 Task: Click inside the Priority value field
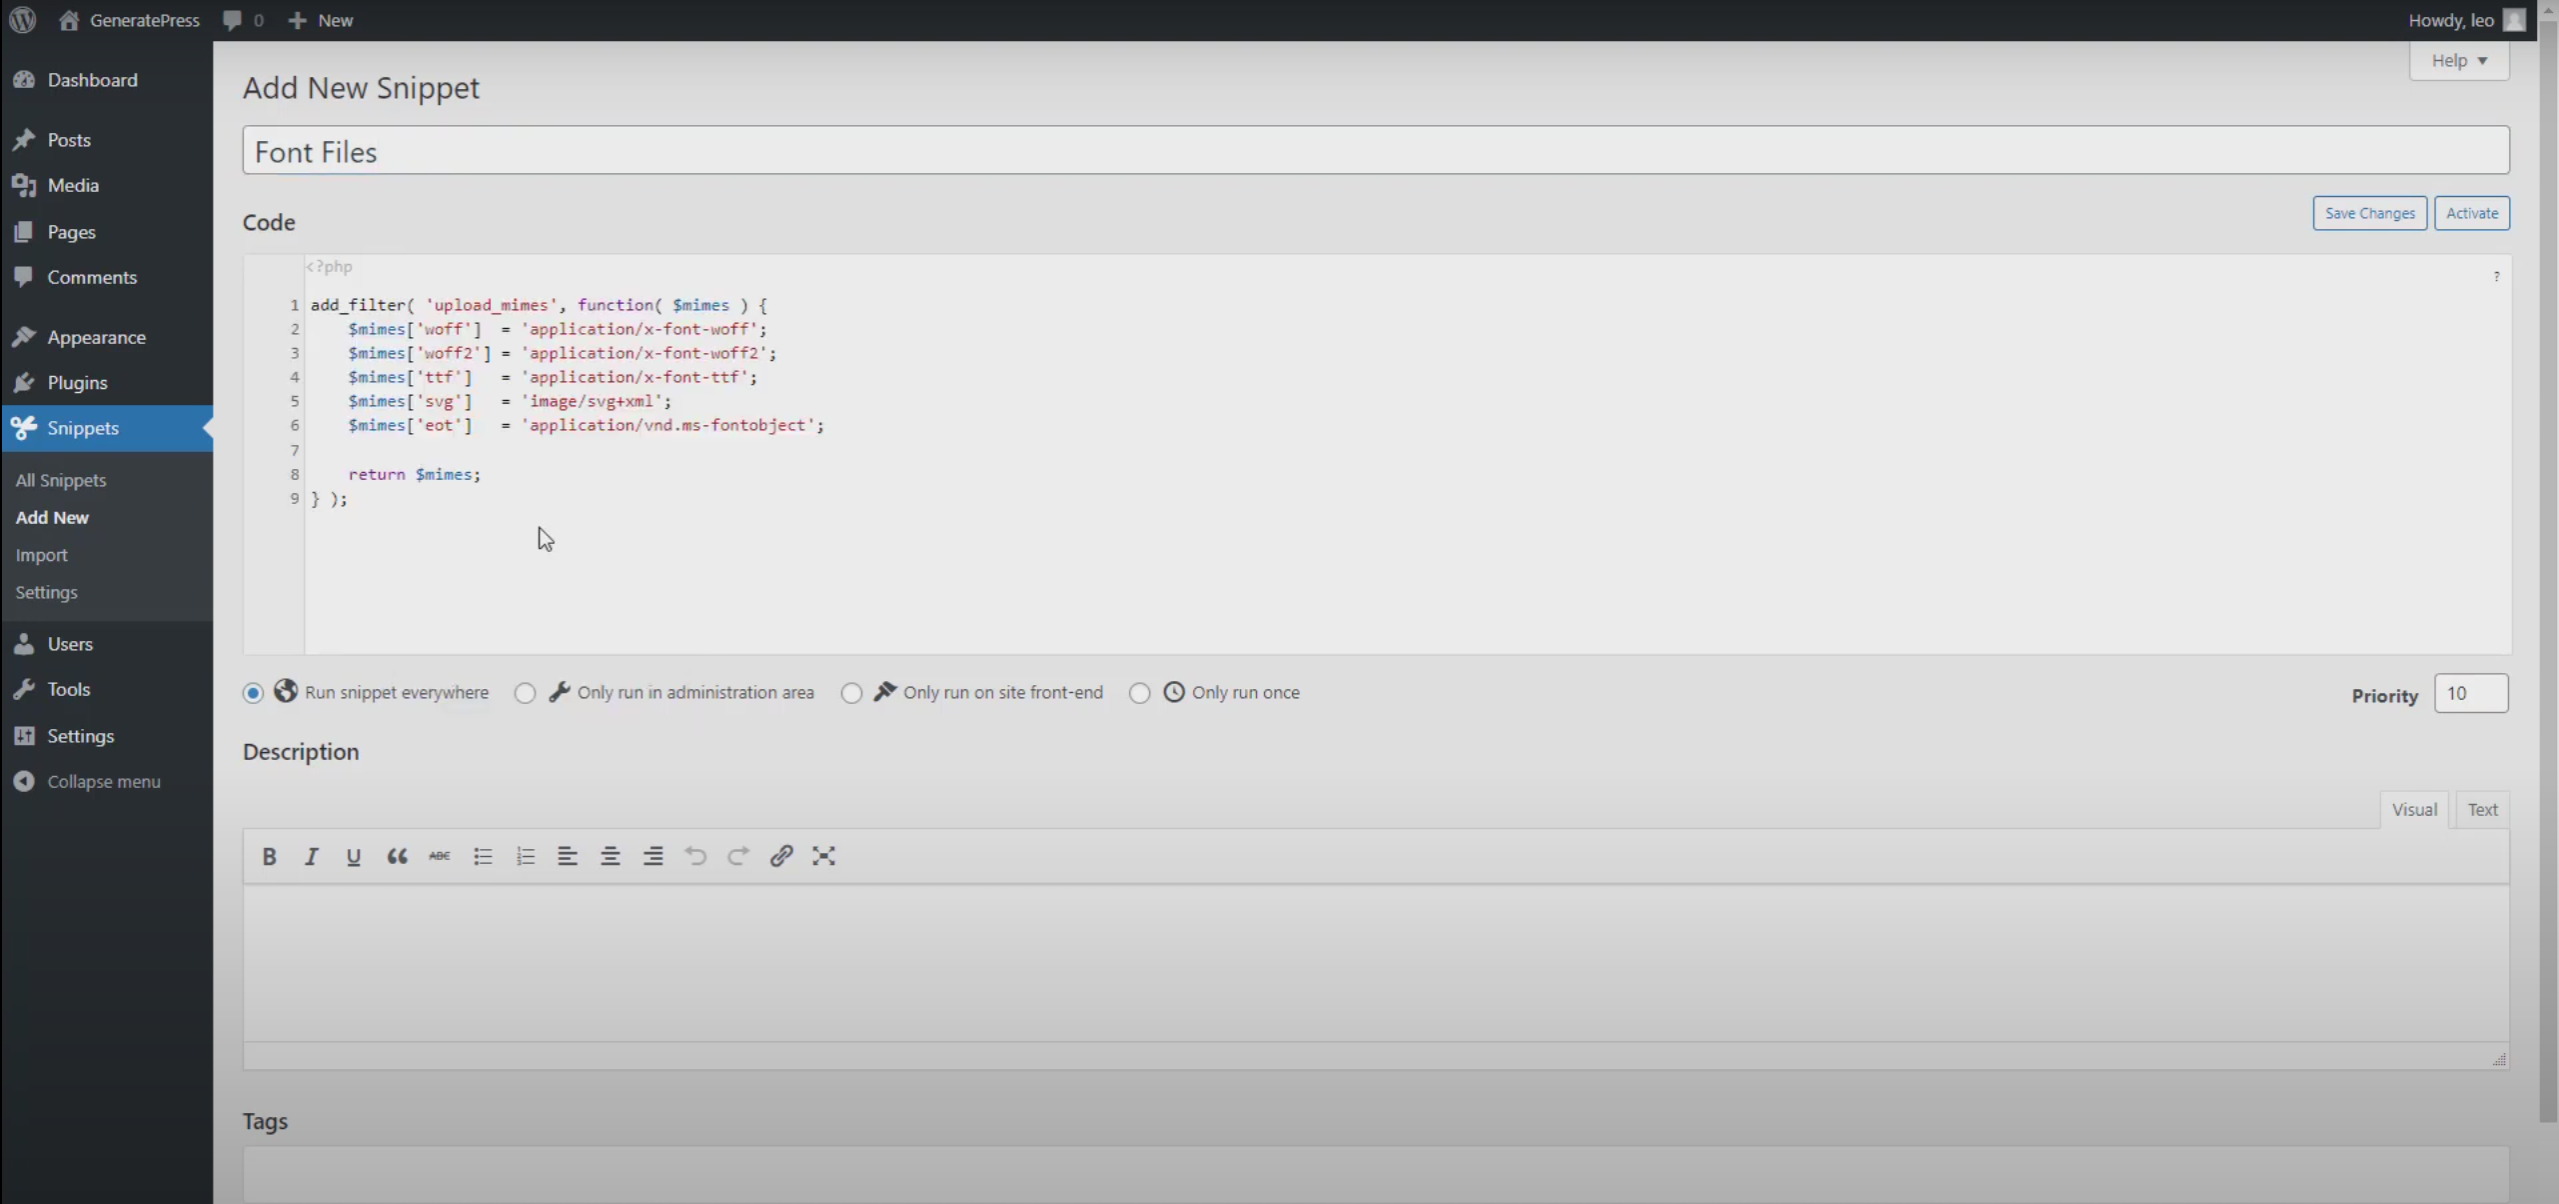tap(2471, 693)
